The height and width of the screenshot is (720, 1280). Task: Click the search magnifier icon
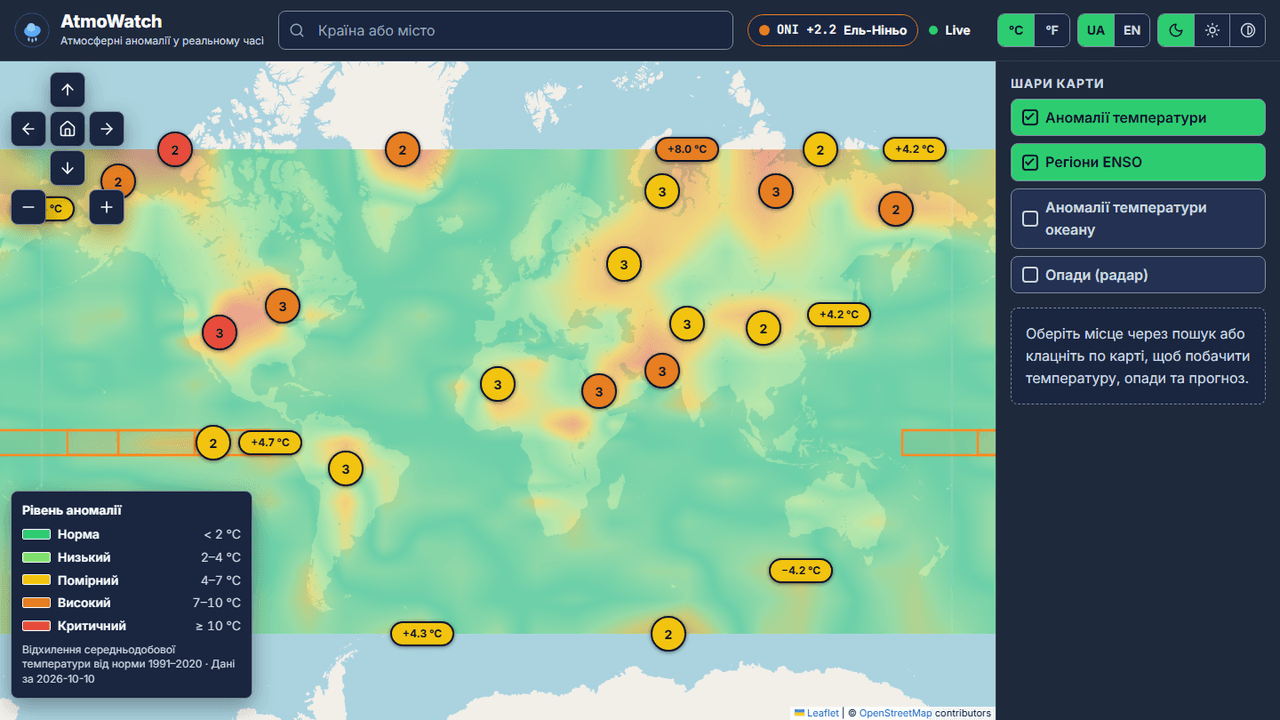point(297,30)
